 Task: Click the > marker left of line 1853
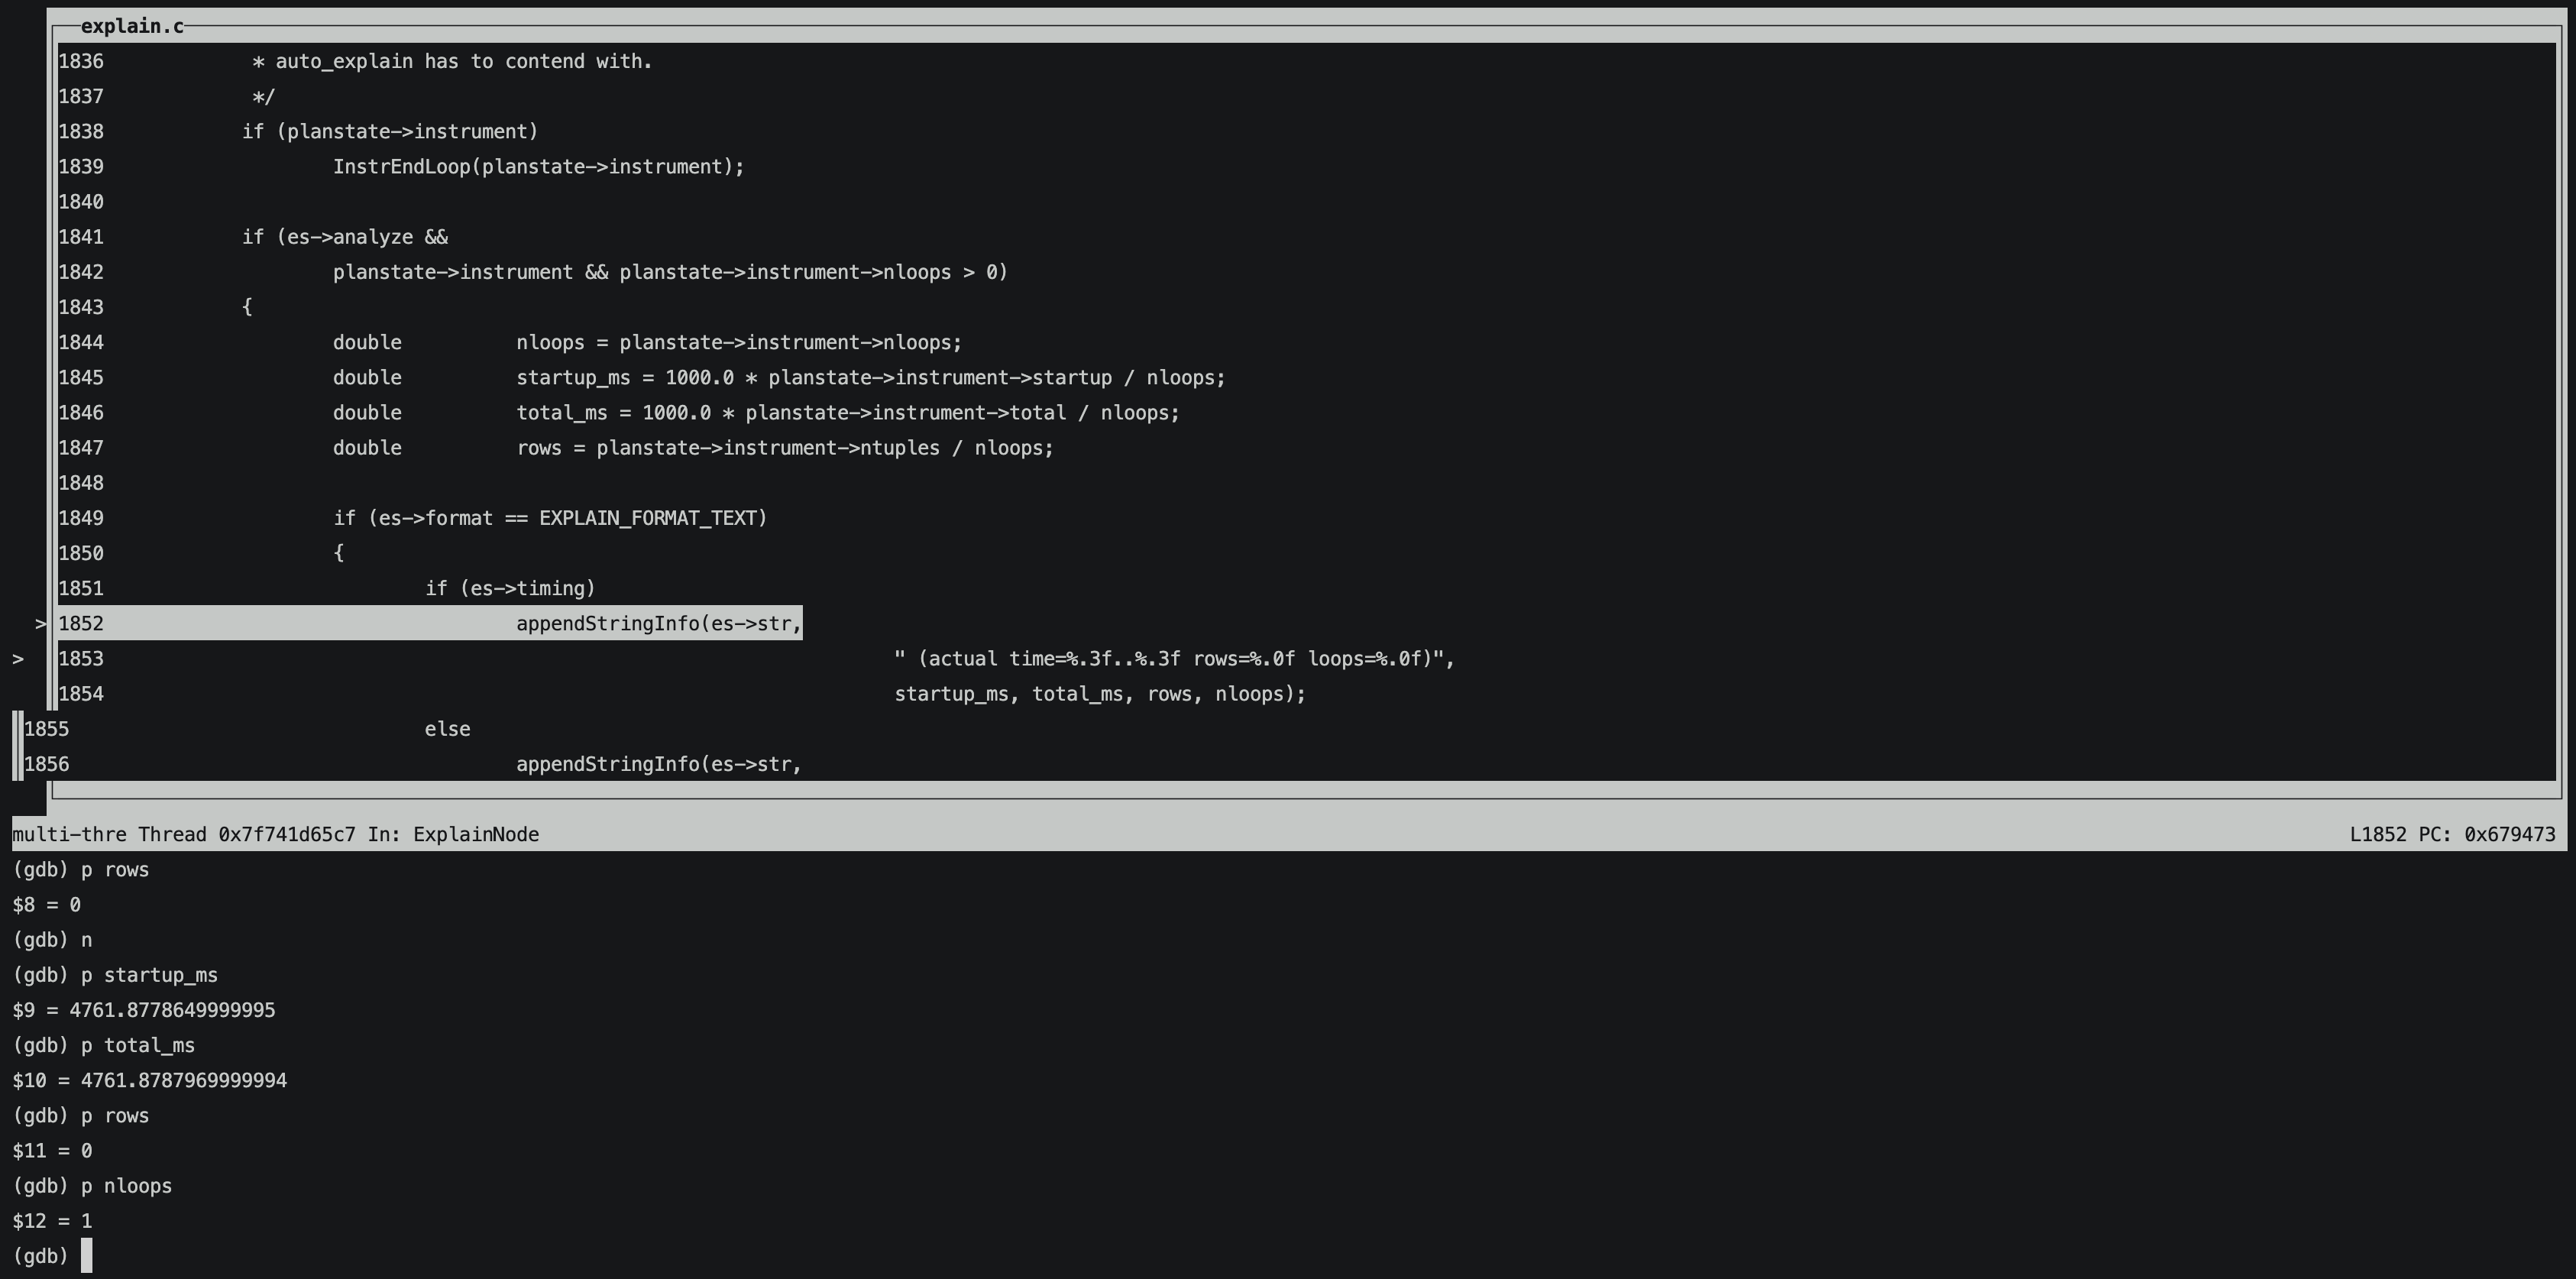click(18, 659)
